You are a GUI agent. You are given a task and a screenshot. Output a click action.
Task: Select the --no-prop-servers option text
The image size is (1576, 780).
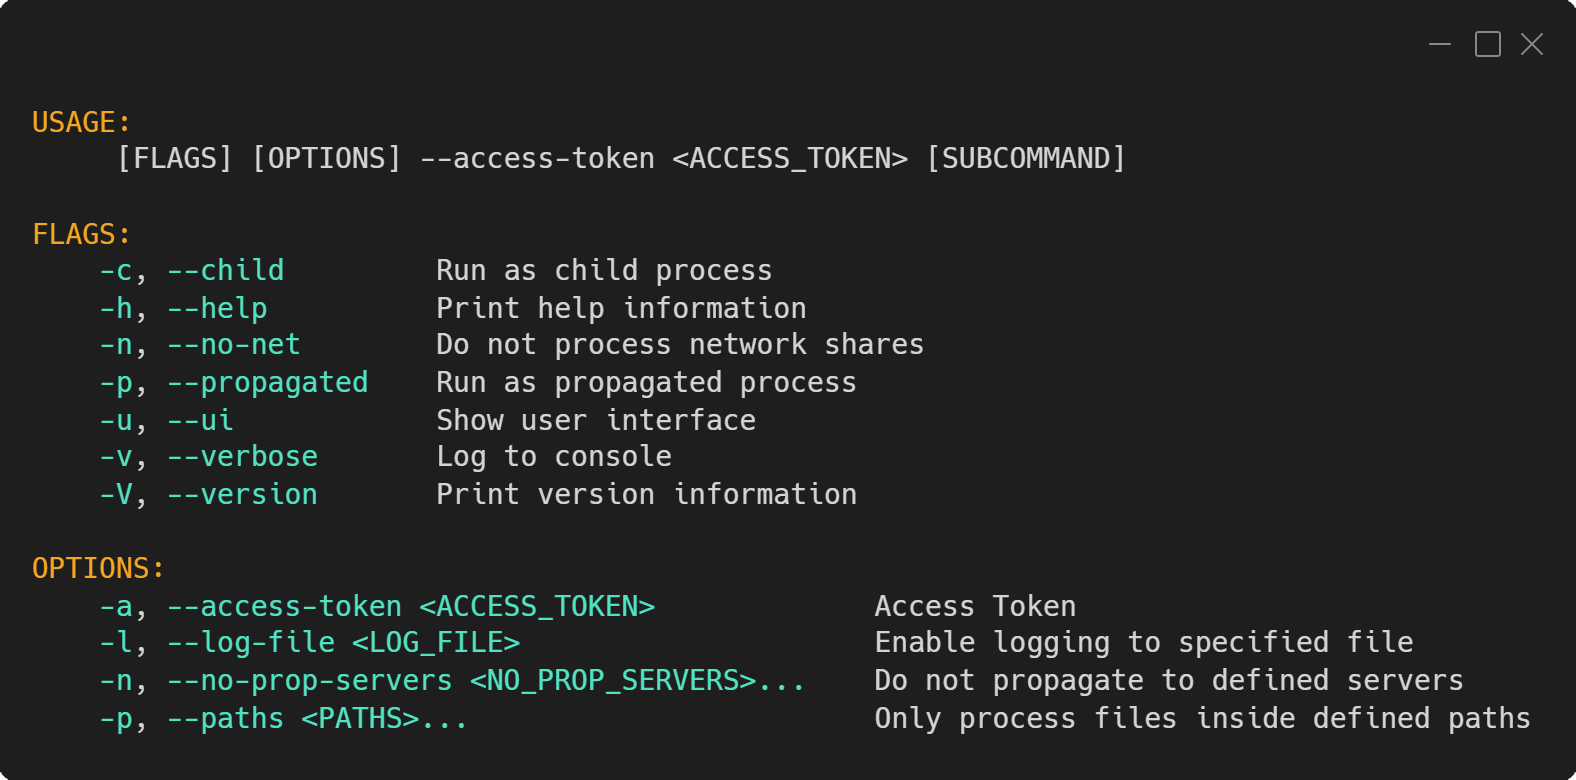[308, 680]
